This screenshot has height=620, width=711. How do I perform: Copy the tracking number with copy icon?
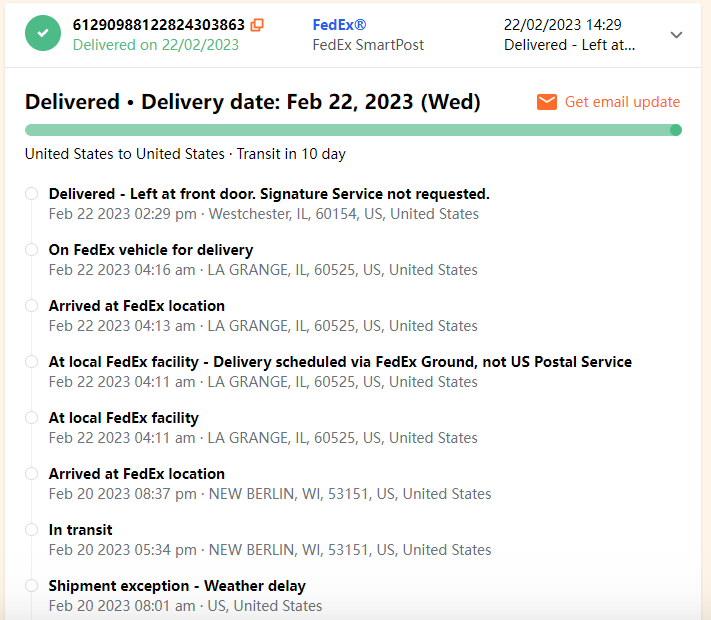(x=257, y=25)
